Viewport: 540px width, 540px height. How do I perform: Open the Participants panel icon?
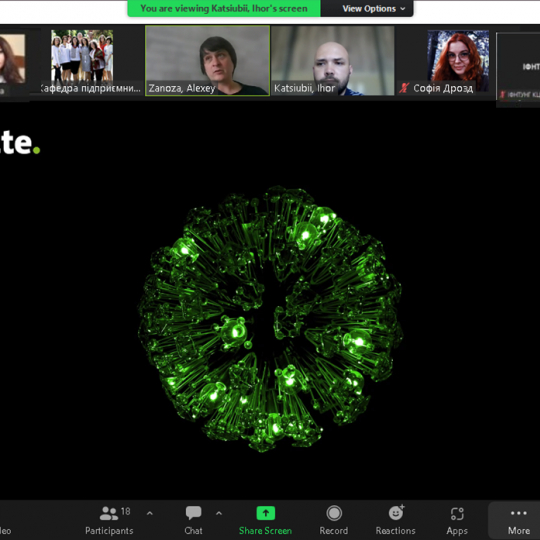pyautogui.click(x=109, y=513)
